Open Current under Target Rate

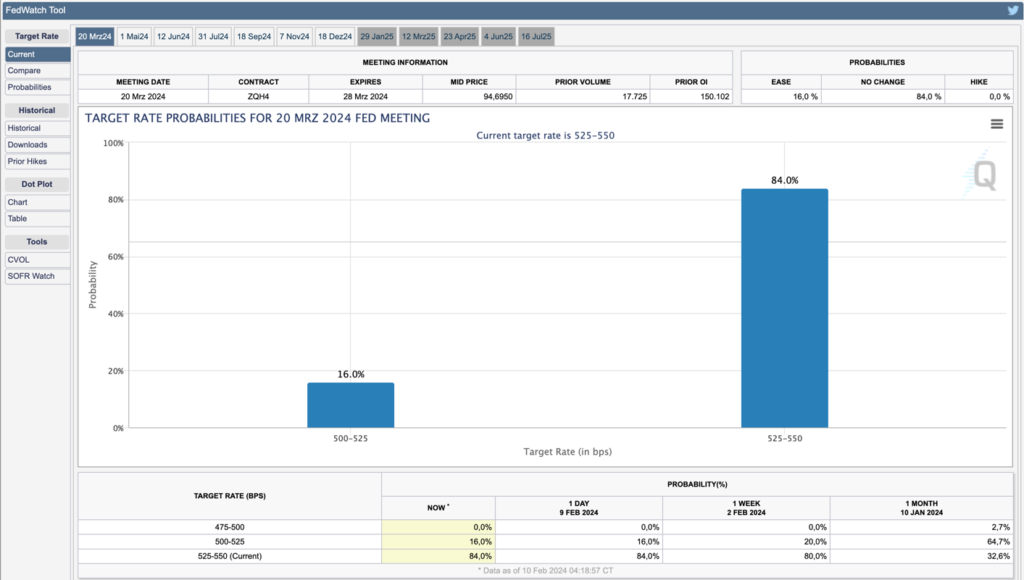coord(37,54)
